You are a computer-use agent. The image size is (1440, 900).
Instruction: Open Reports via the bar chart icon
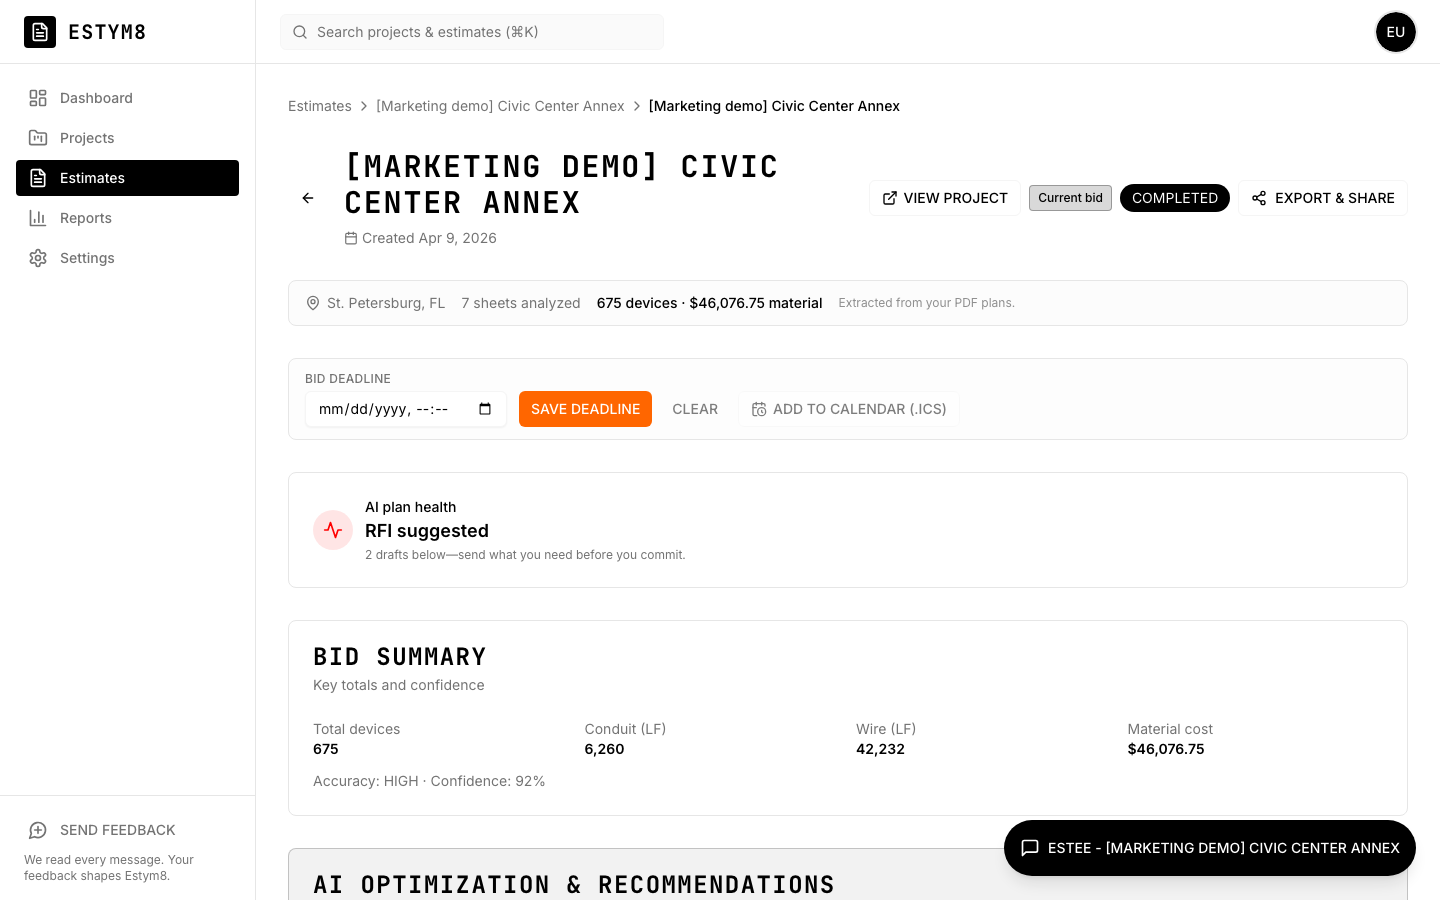coord(38,218)
